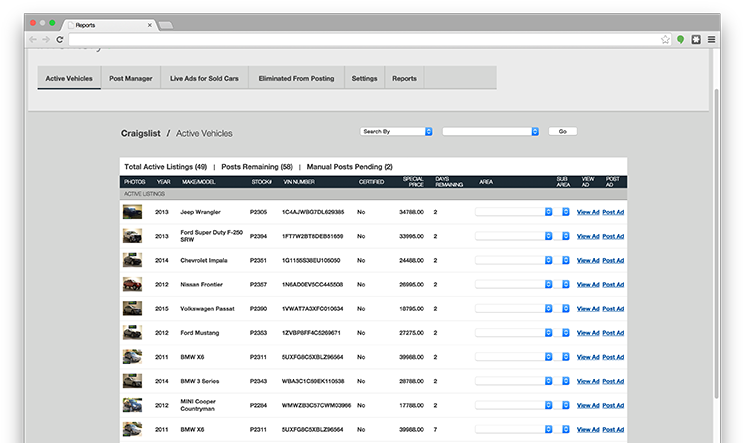This screenshot has width=743, height=443.
Task: Click the DAYS REMAINING column header
Action: pos(449,182)
